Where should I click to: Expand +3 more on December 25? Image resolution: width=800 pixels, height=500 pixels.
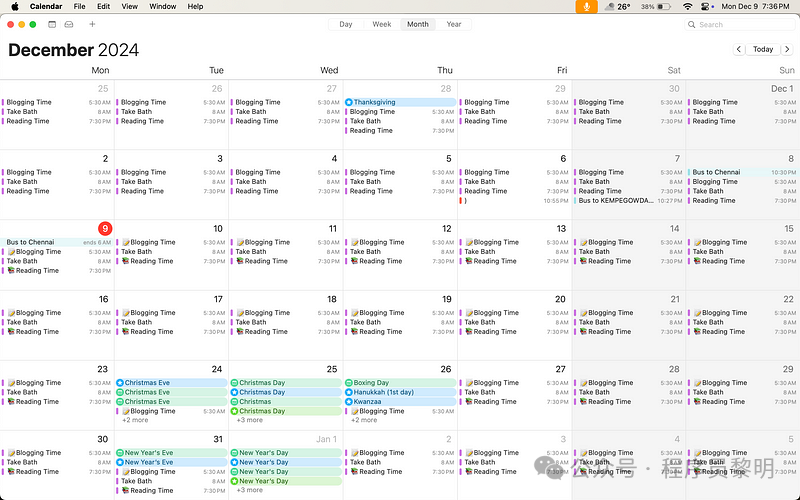(x=250, y=420)
